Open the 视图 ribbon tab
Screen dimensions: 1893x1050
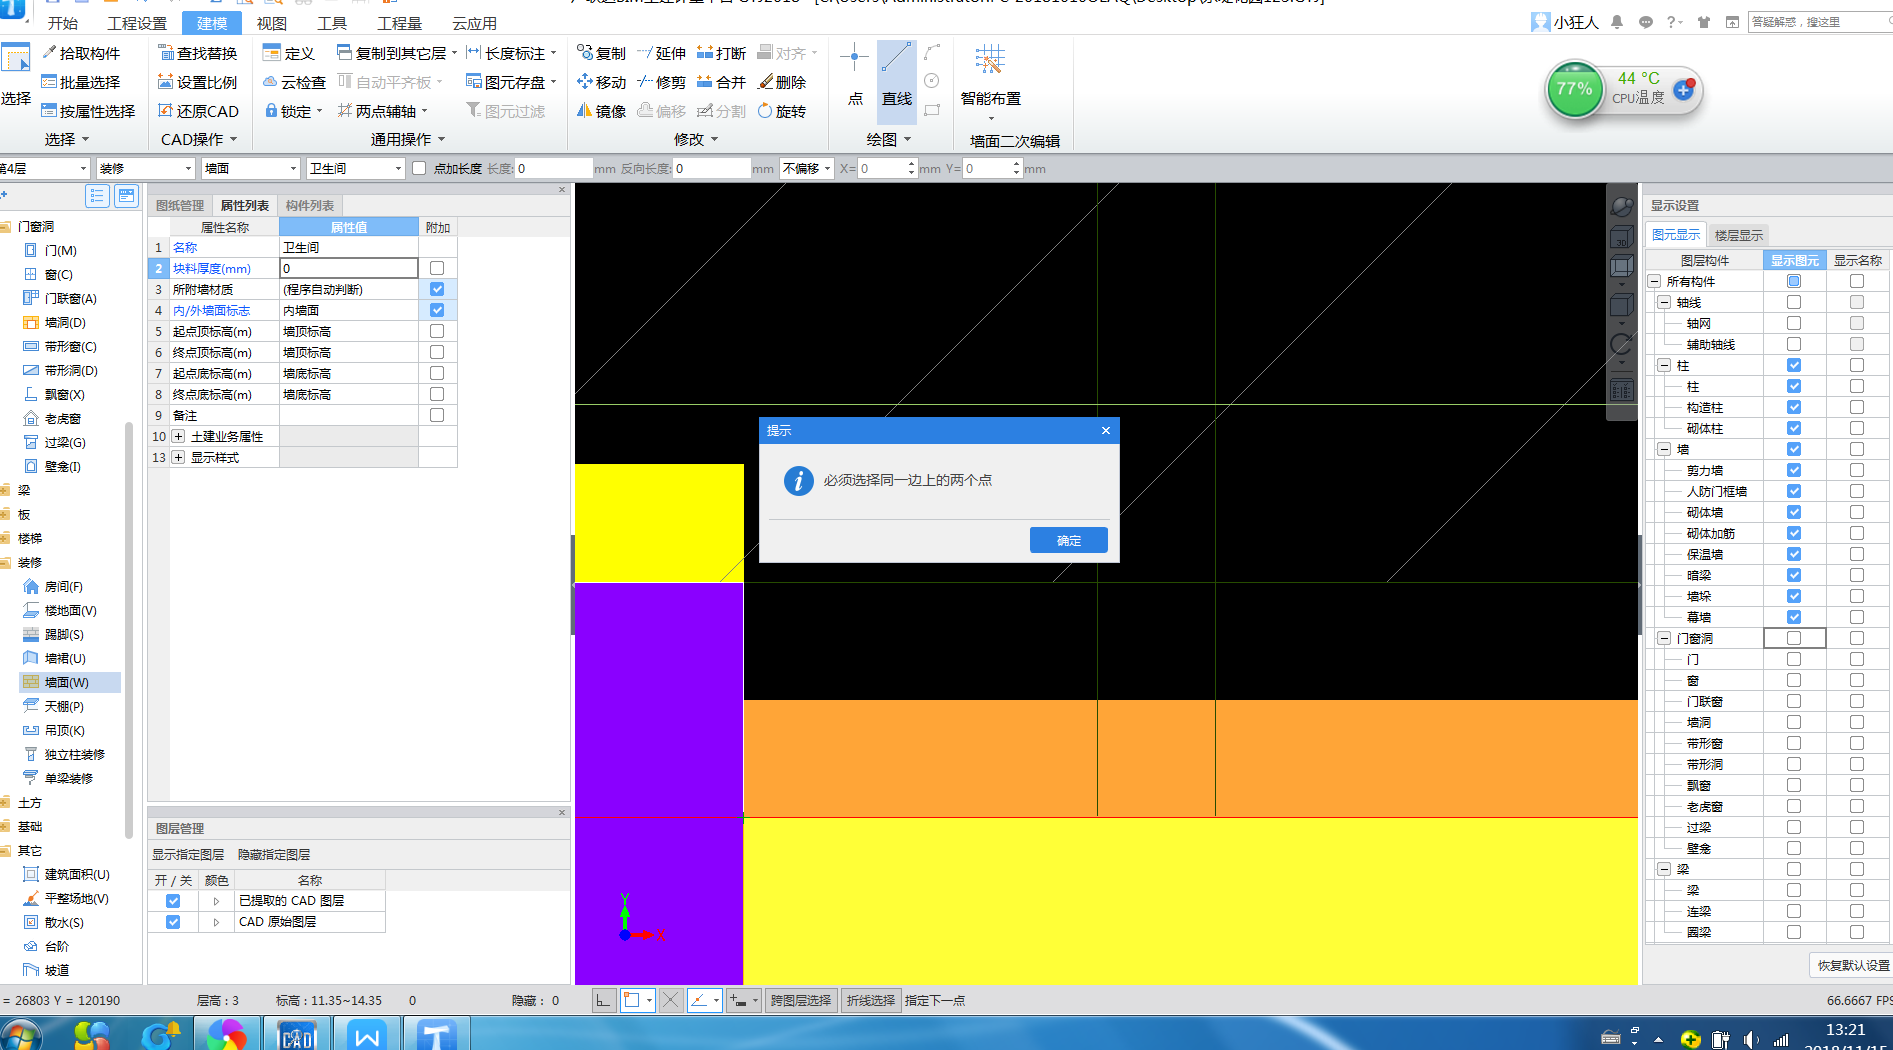(272, 23)
